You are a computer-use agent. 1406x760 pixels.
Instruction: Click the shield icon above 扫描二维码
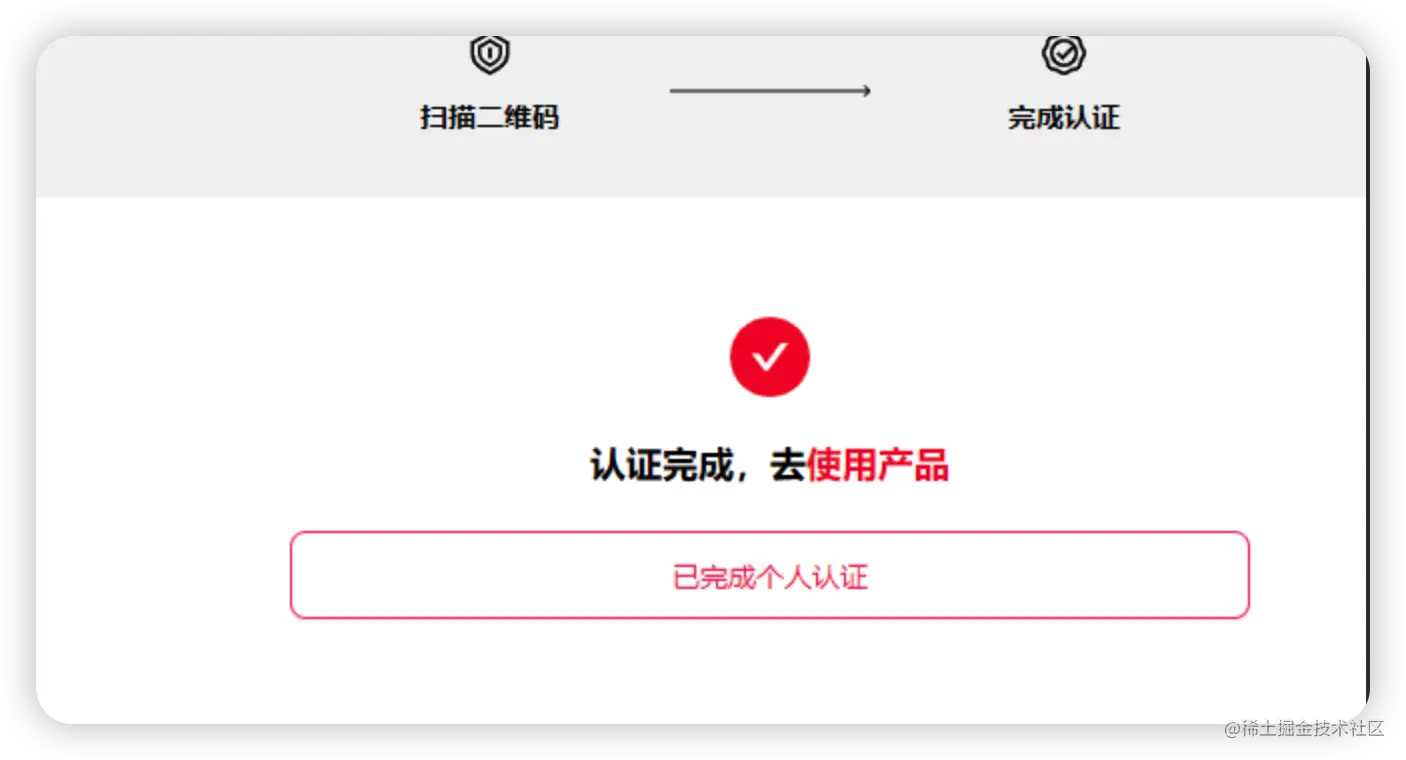(x=490, y=54)
